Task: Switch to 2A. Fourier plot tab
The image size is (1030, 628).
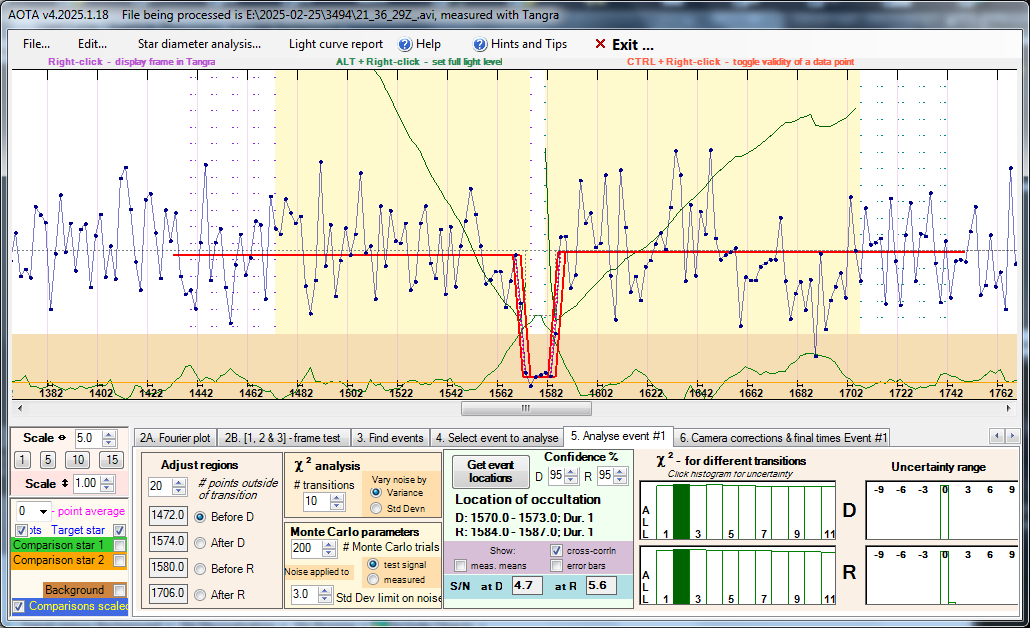Action: click(x=175, y=437)
